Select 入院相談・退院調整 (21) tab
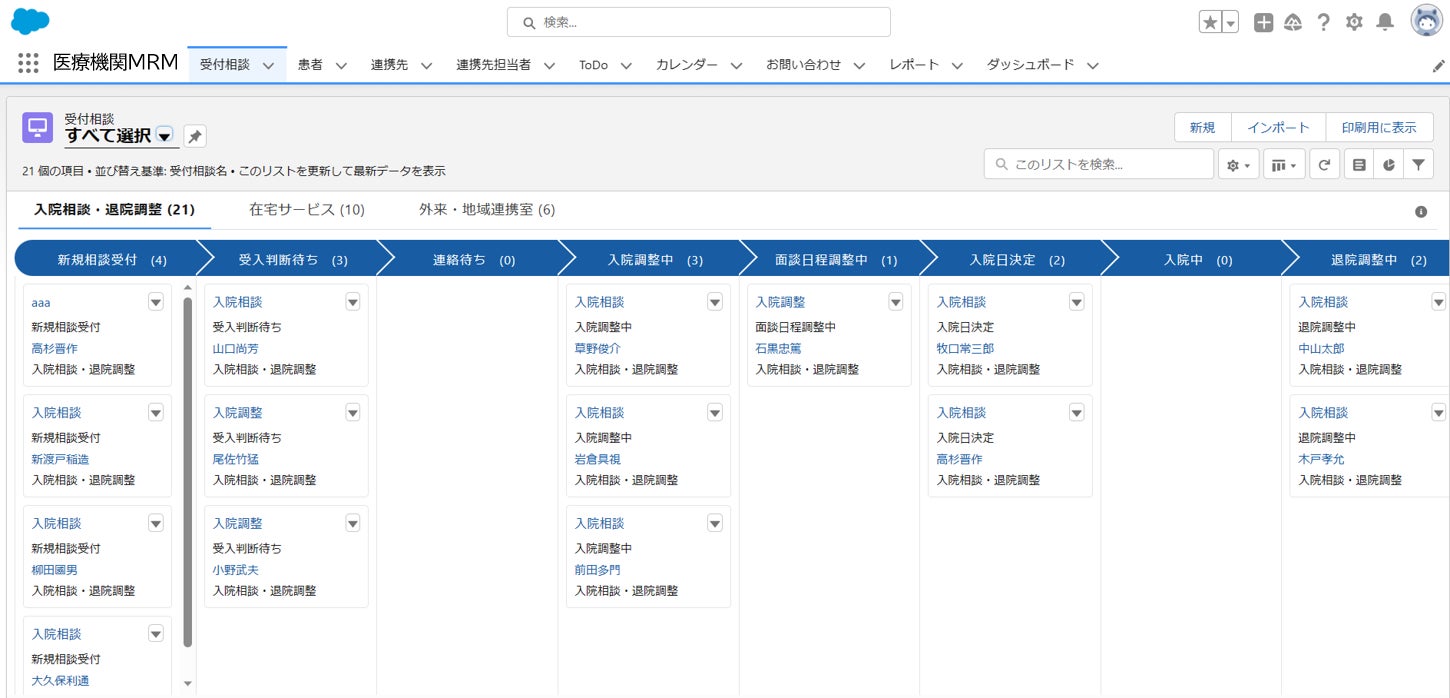Screen dimensions: 1450x698 tap(114, 210)
